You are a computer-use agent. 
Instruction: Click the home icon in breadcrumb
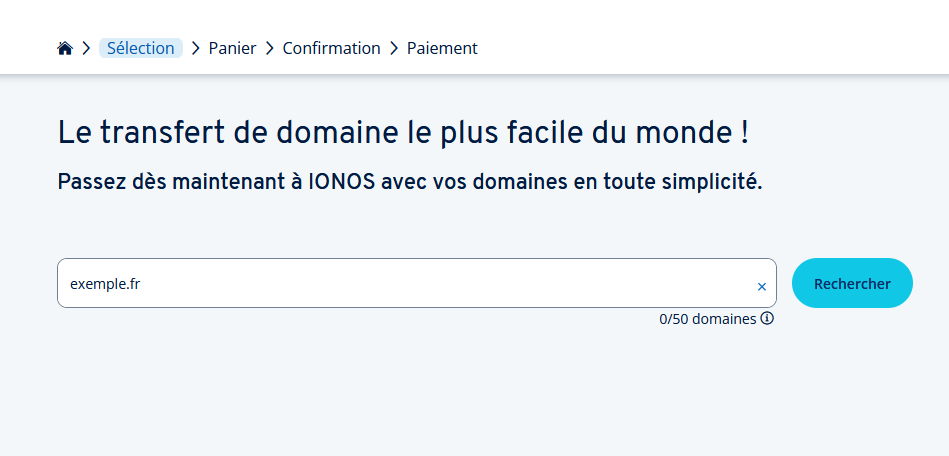click(65, 48)
